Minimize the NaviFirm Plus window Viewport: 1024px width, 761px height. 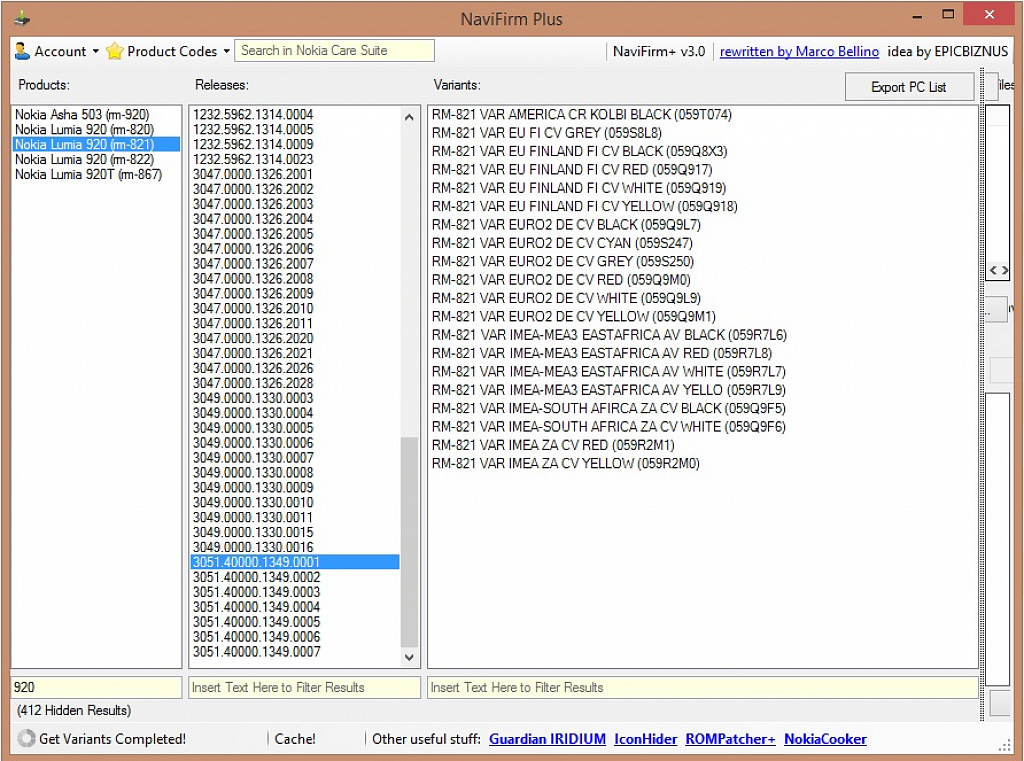tap(918, 16)
